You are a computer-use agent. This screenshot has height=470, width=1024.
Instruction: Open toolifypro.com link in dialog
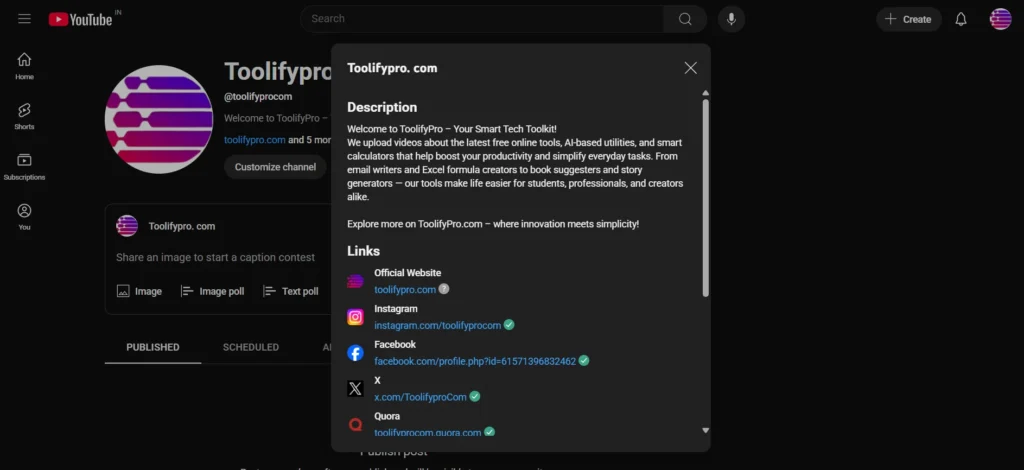click(405, 289)
